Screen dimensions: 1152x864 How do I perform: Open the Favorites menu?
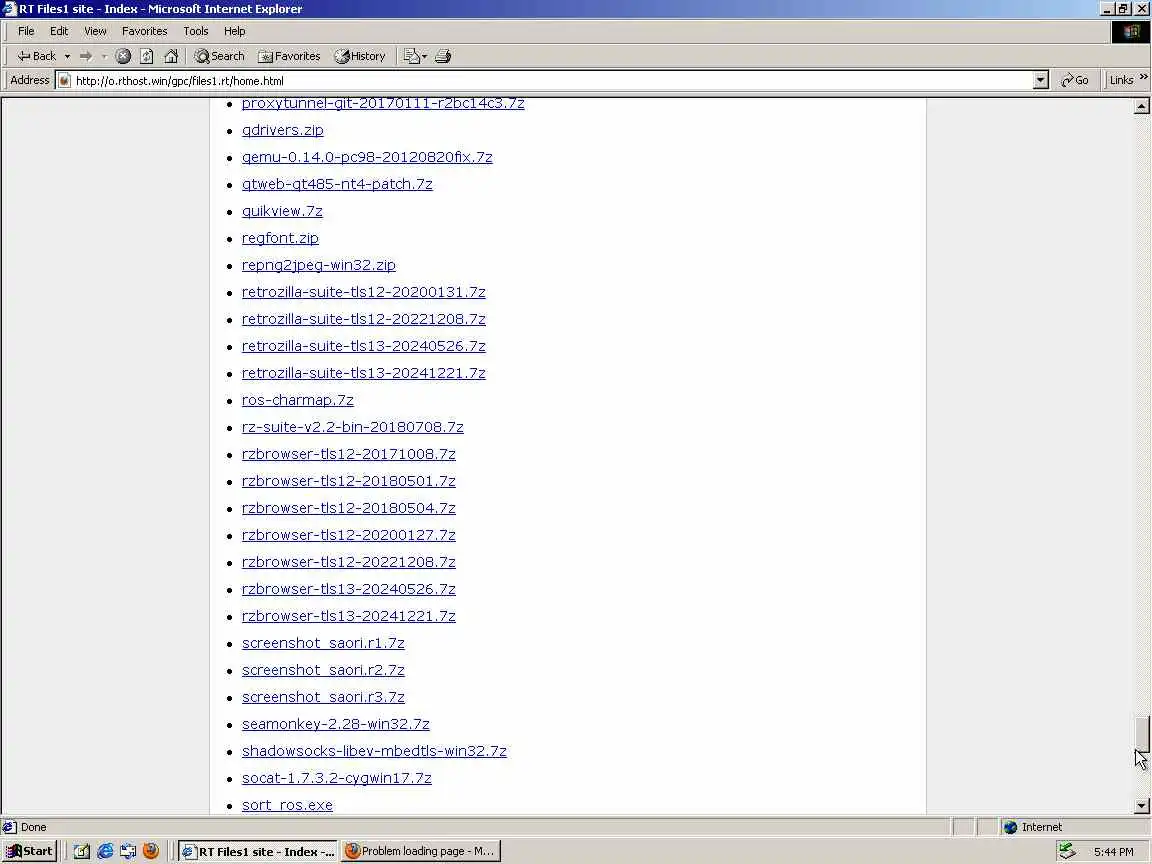click(144, 31)
